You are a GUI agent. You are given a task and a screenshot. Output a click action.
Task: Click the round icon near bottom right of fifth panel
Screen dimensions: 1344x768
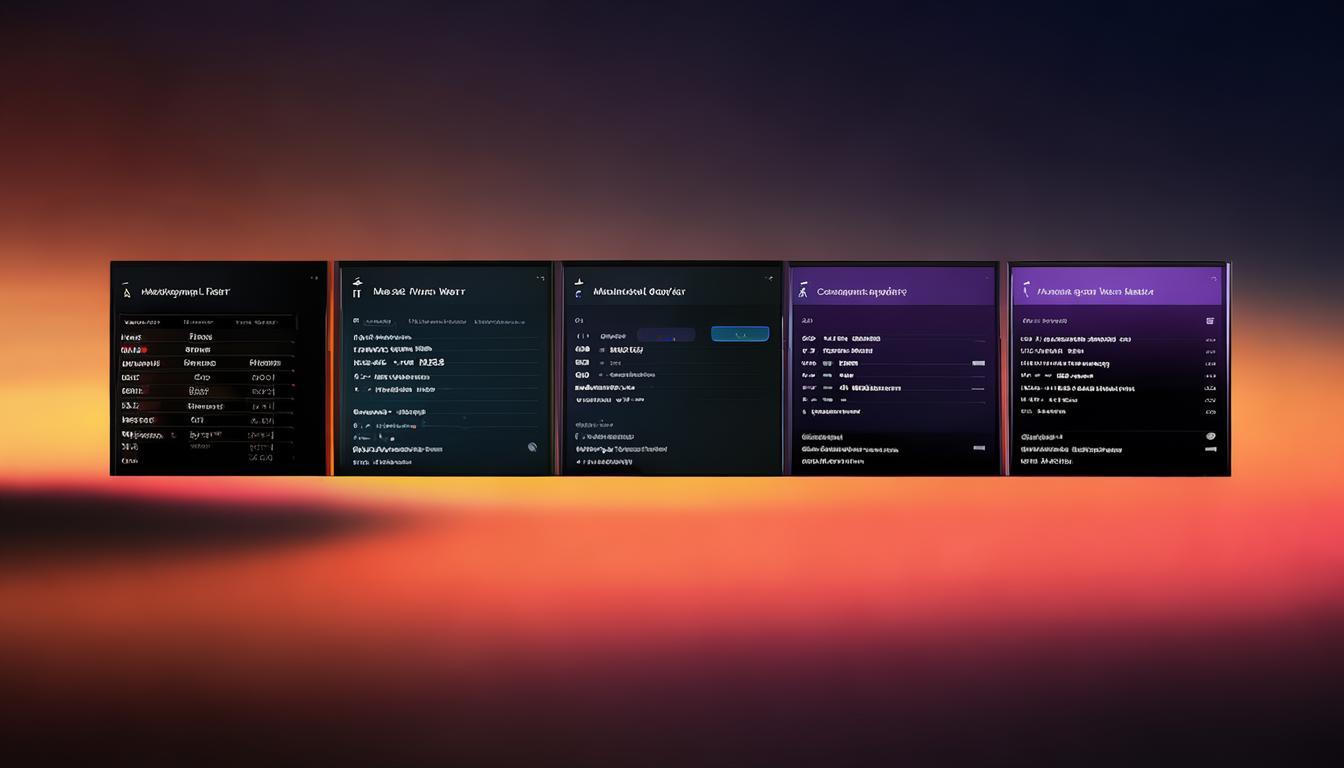(x=1210, y=436)
